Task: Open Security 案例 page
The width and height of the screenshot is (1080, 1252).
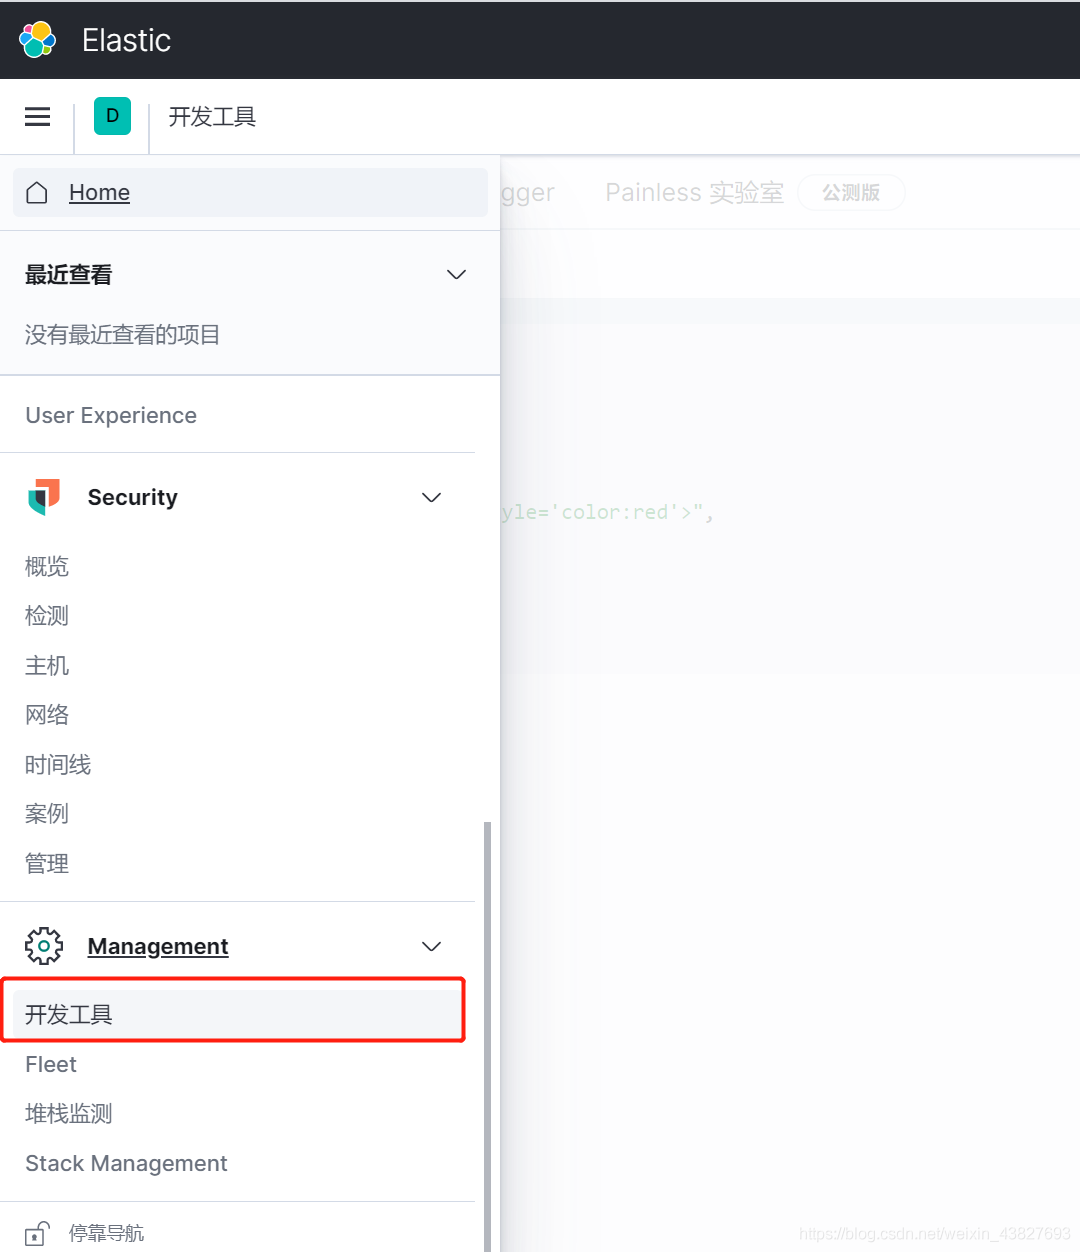Action: [47, 813]
